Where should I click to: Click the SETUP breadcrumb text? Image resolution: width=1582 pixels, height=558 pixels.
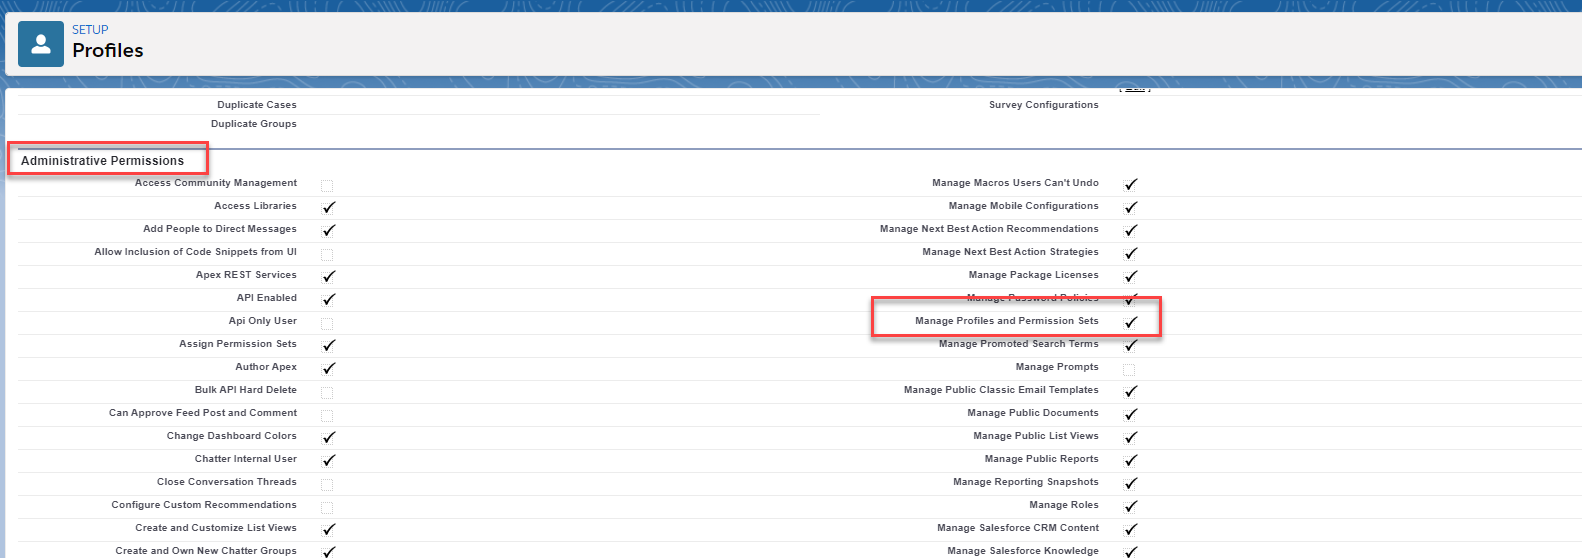(90, 30)
